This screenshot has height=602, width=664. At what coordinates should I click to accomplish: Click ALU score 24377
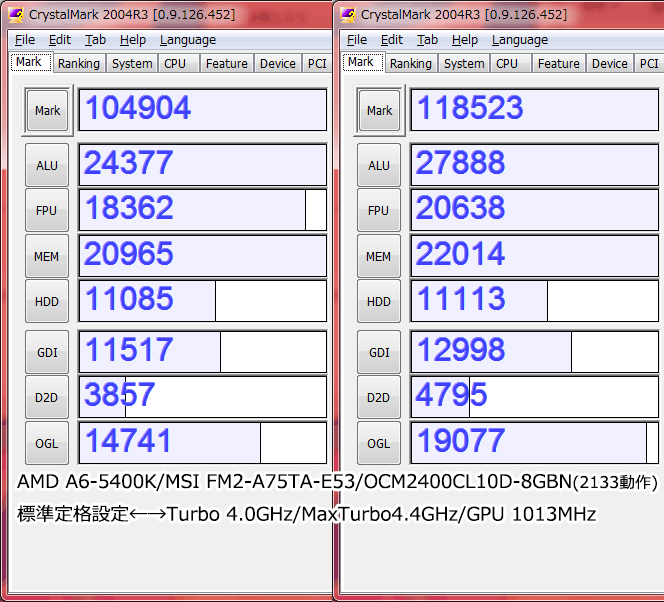coord(203,165)
